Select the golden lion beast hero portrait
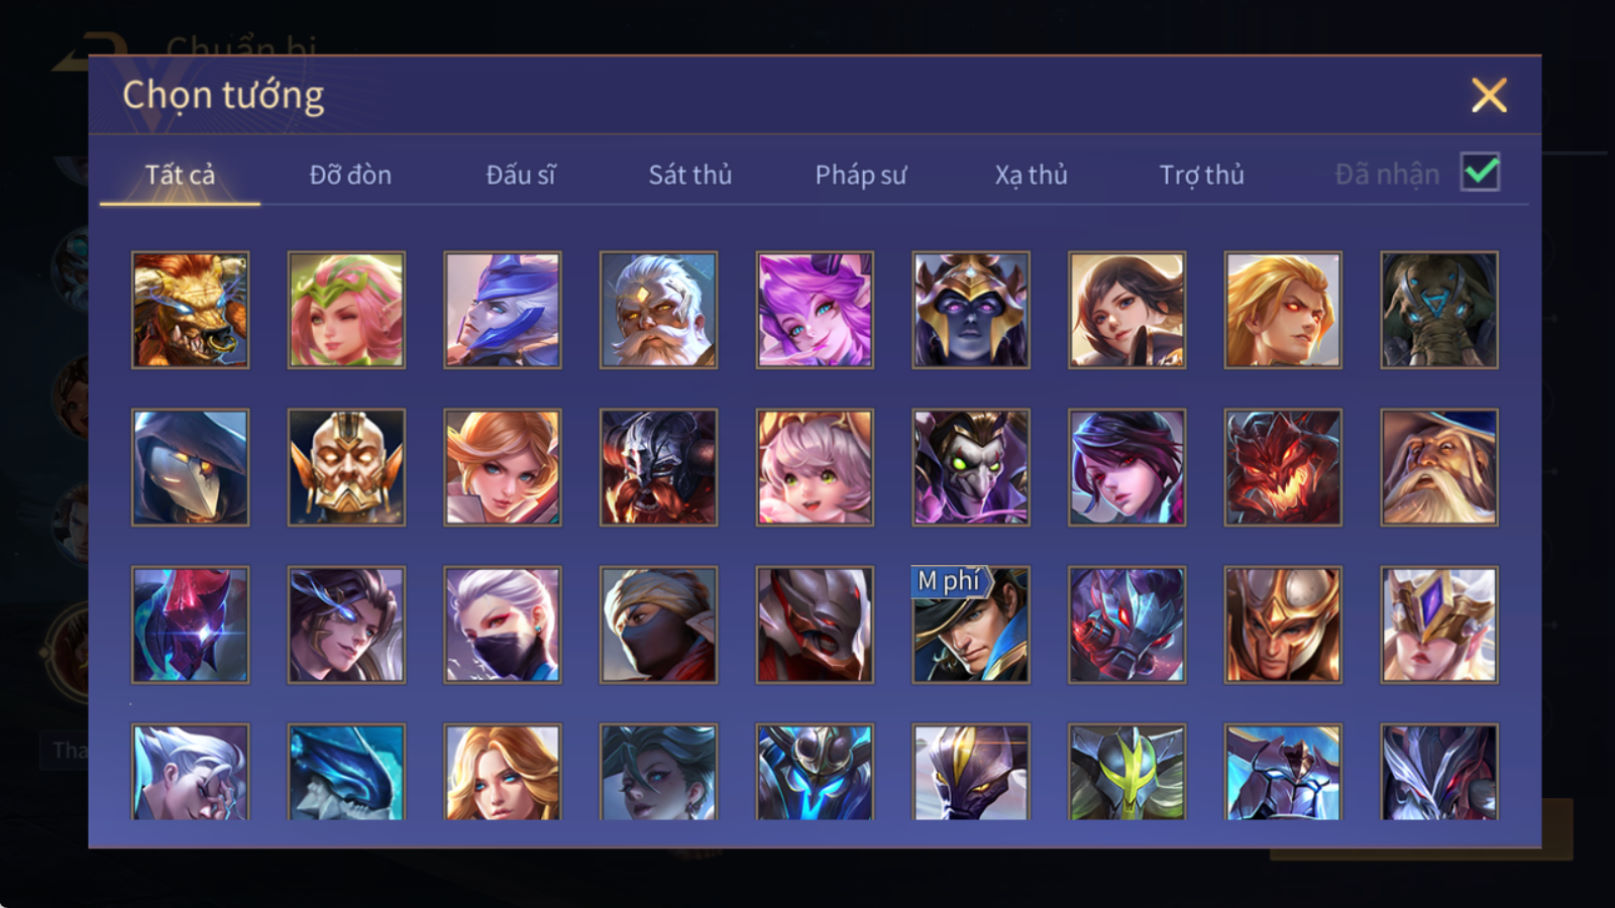1615x908 pixels. coord(190,310)
